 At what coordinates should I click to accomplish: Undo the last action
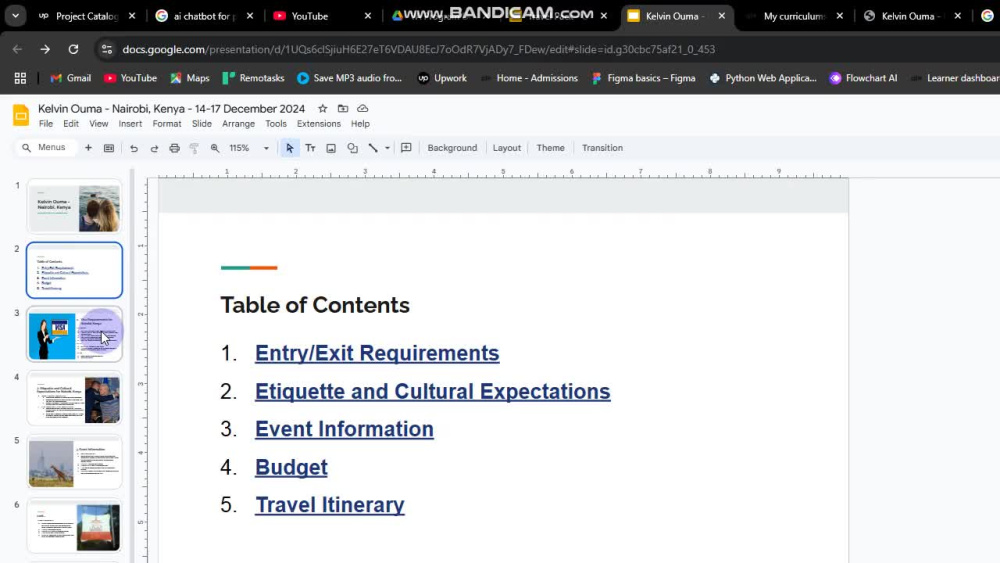pos(134,148)
